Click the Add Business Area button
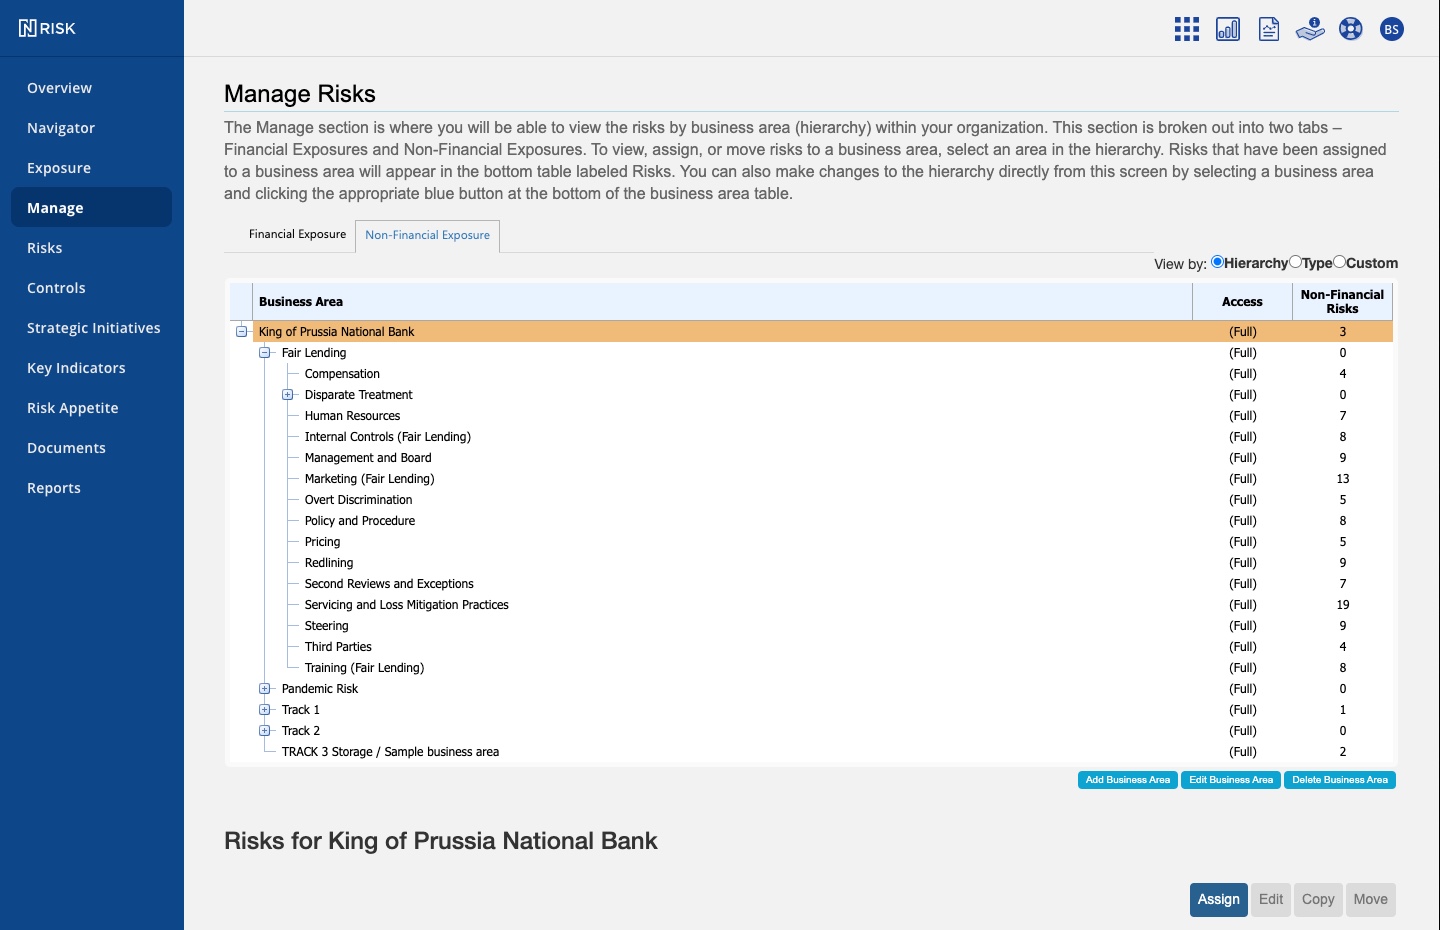Image resolution: width=1440 pixels, height=930 pixels. [1127, 780]
